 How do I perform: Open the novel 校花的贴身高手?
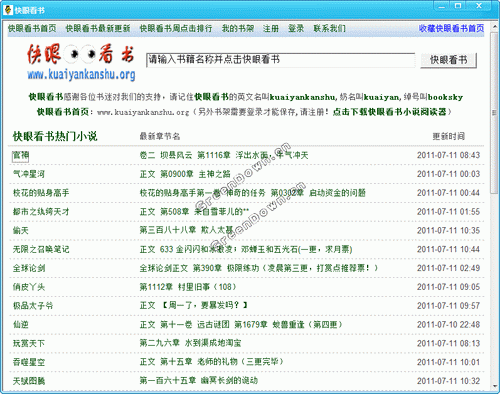pyautogui.click(x=41, y=193)
